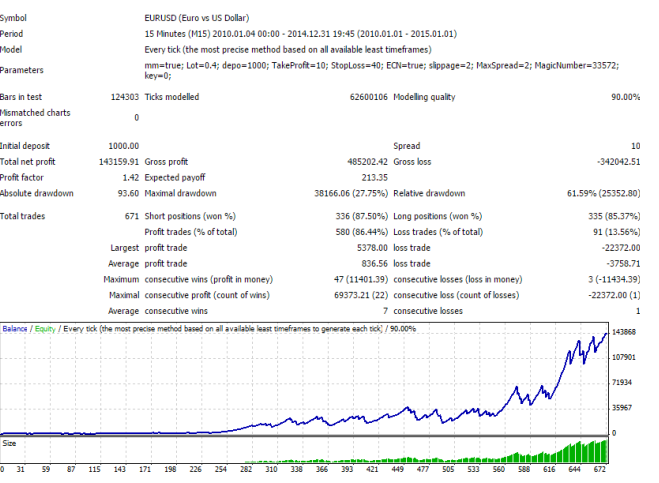Select the Short positions value 336 (87.50%)
659x483 pixels.
(361, 216)
